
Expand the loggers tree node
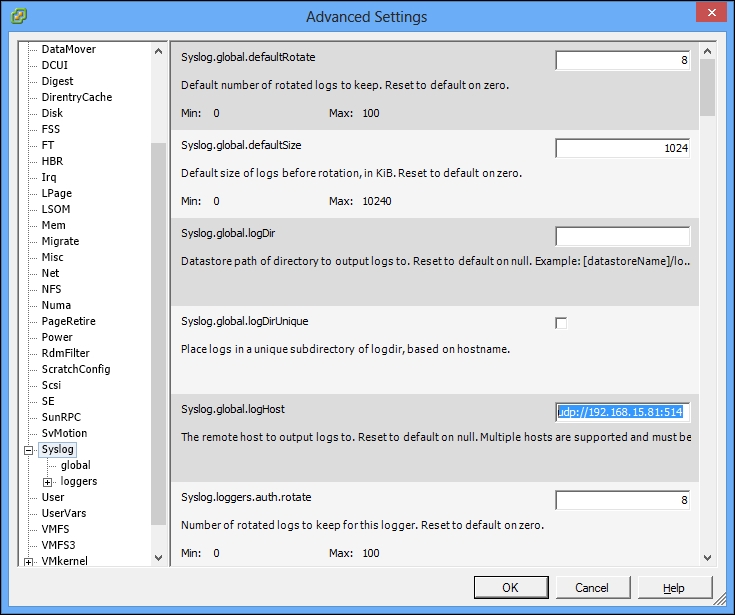tap(47, 482)
